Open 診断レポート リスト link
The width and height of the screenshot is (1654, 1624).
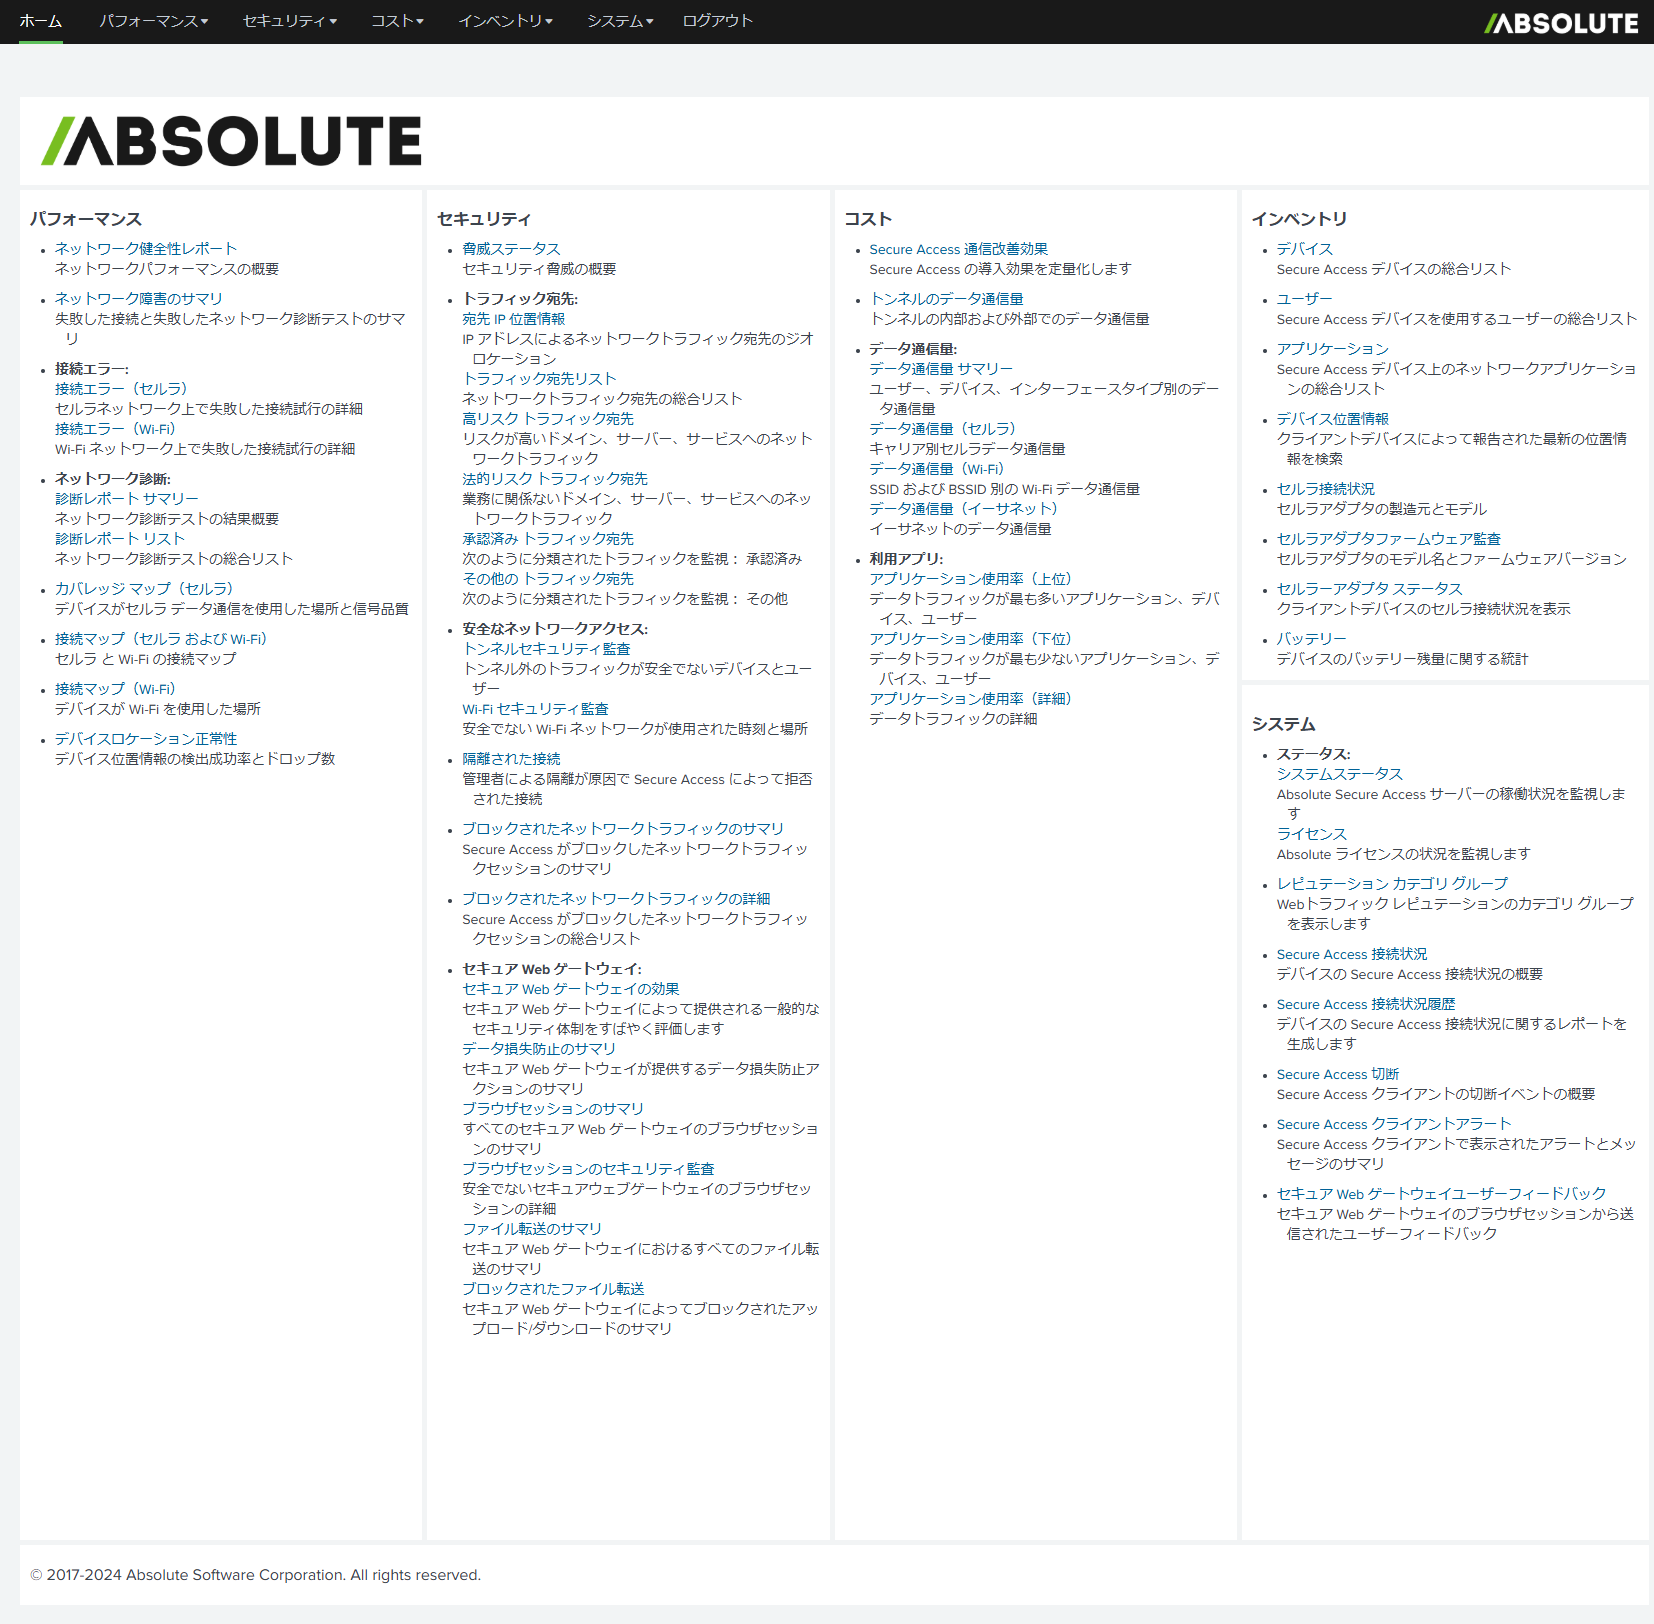[x=120, y=539]
